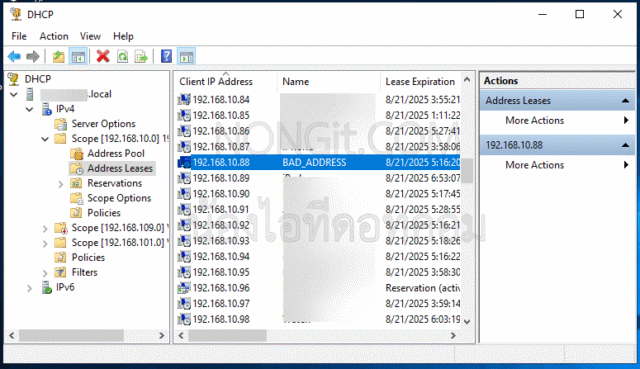Click the Address Leases folder icon

[x=76, y=168]
